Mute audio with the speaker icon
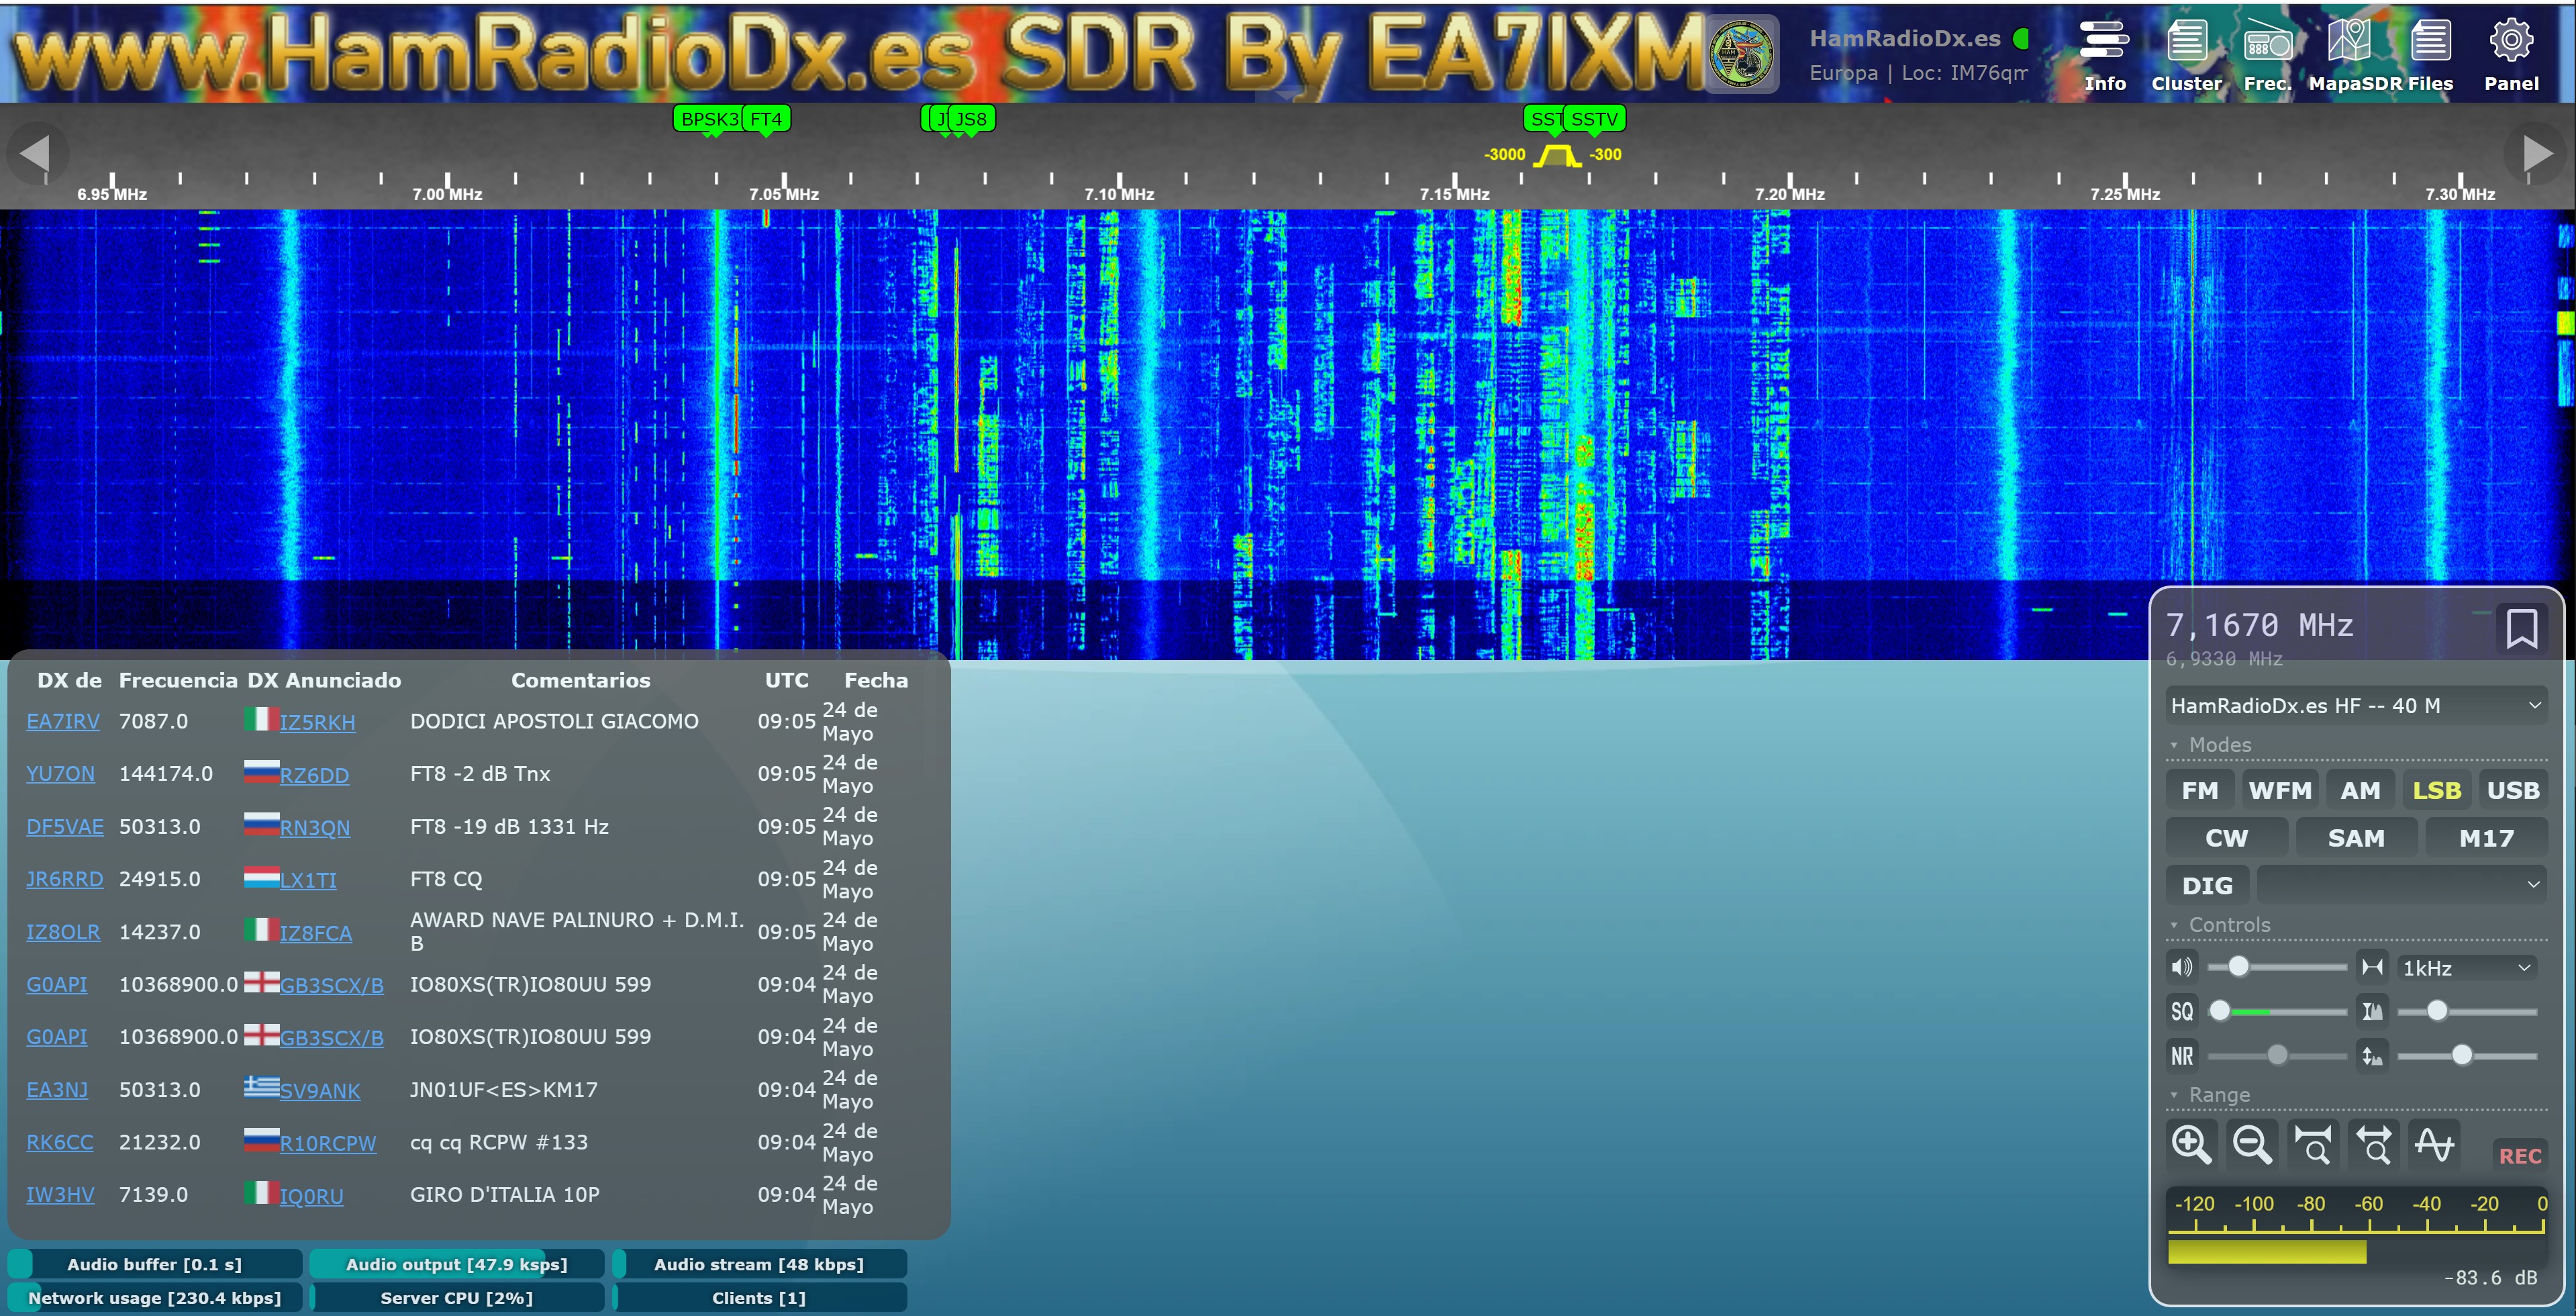Image resolution: width=2576 pixels, height=1316 pixels. point(2182,967)
